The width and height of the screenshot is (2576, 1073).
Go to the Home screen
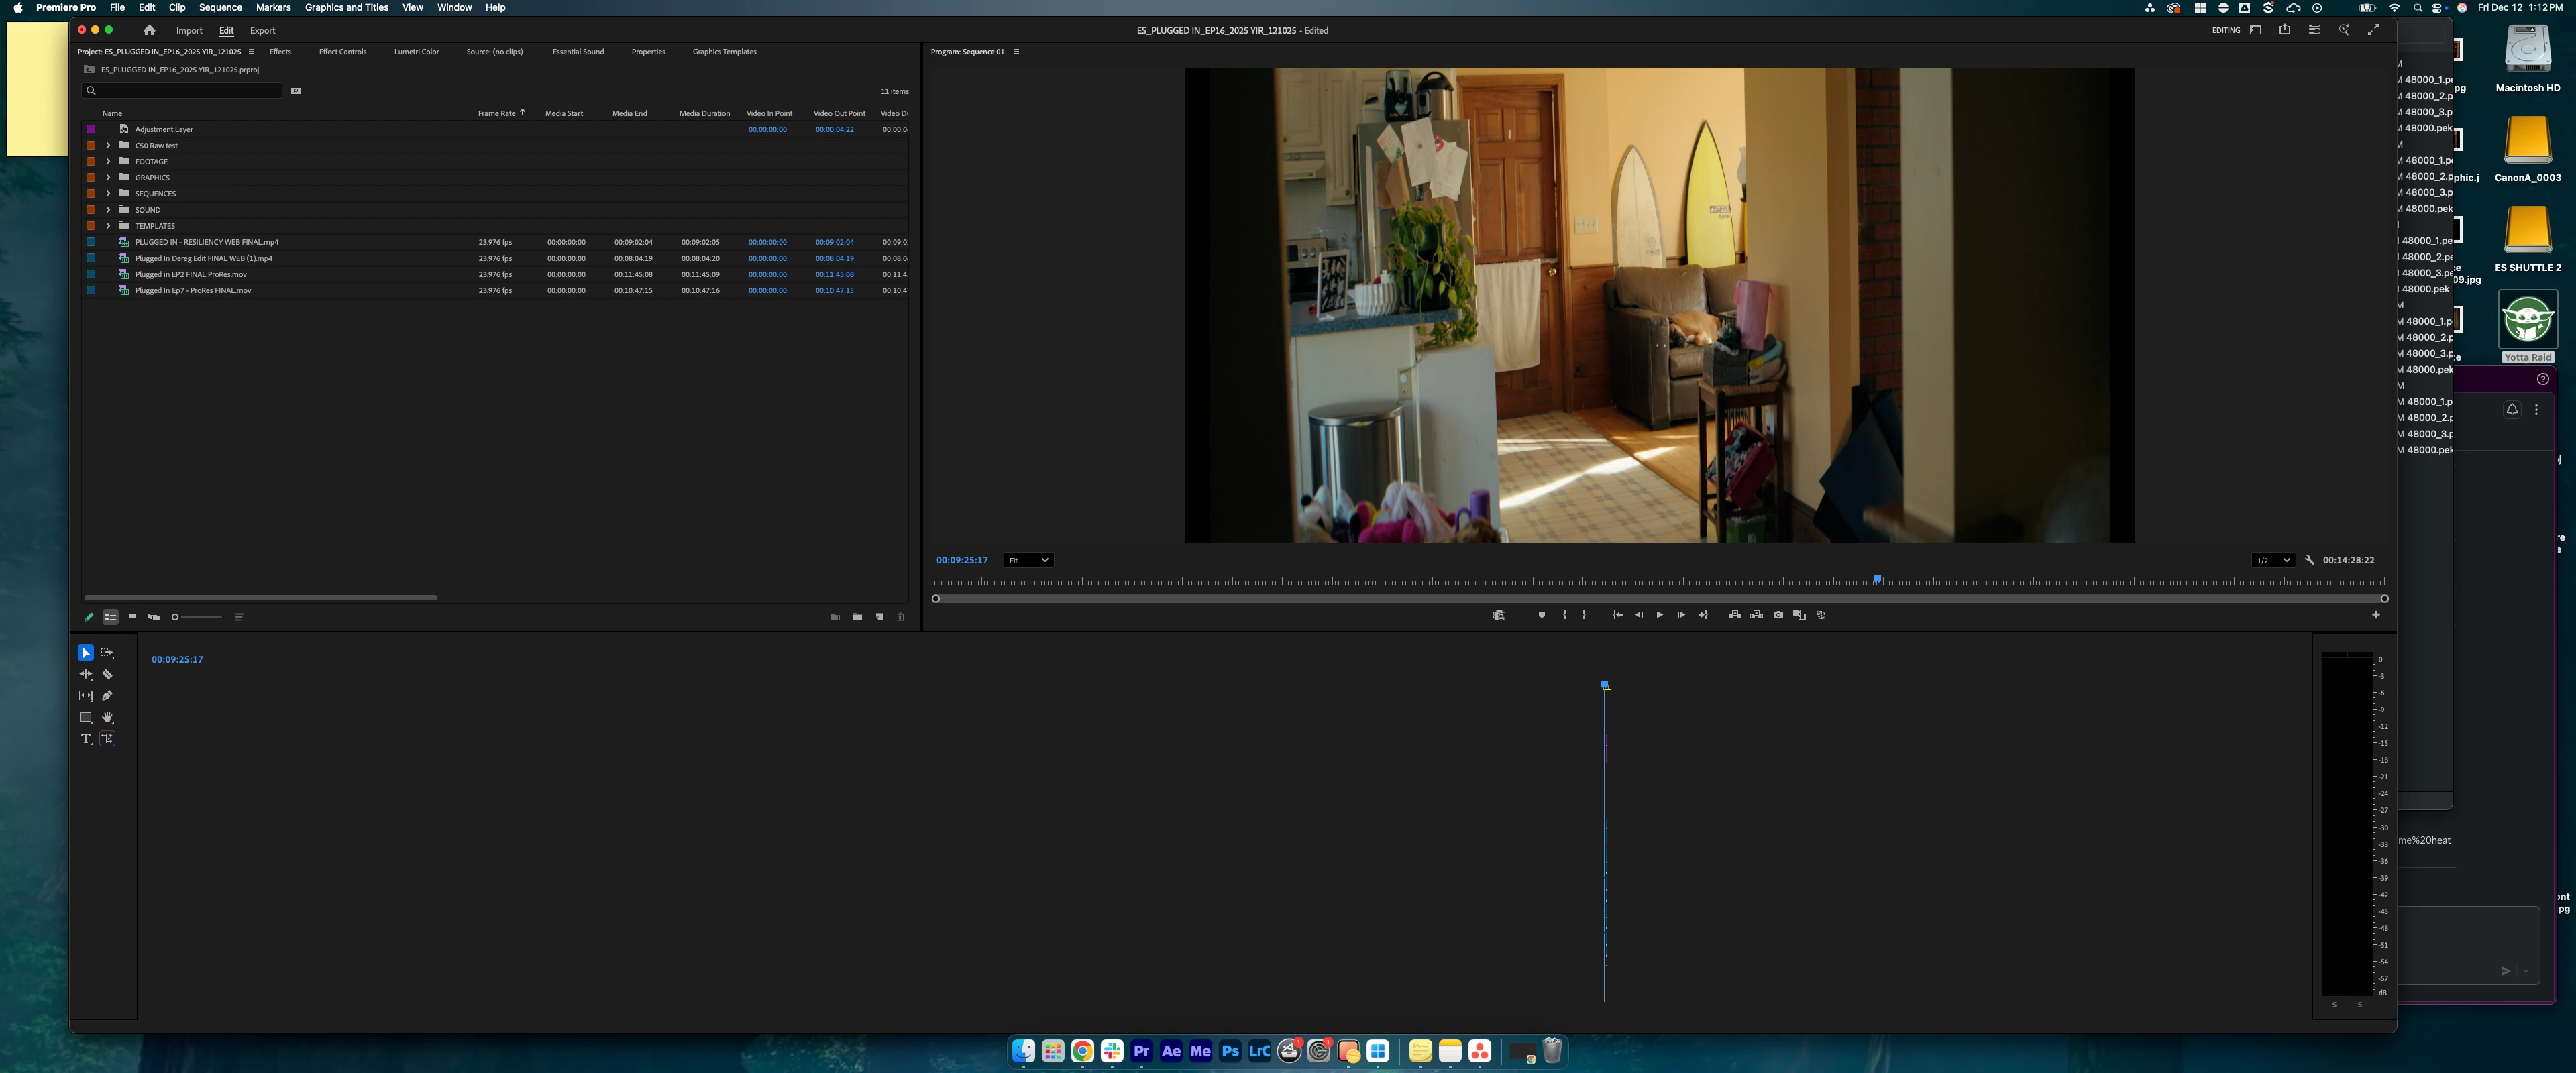pyautogui.click(x=149, y=31)
